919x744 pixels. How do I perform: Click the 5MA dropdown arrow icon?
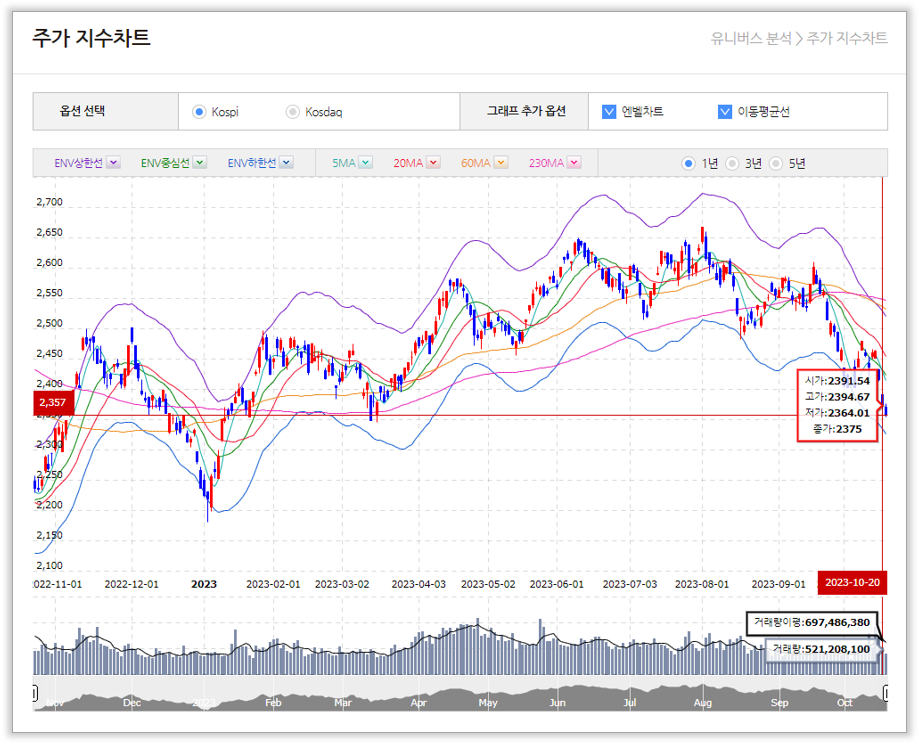point(365,163)
